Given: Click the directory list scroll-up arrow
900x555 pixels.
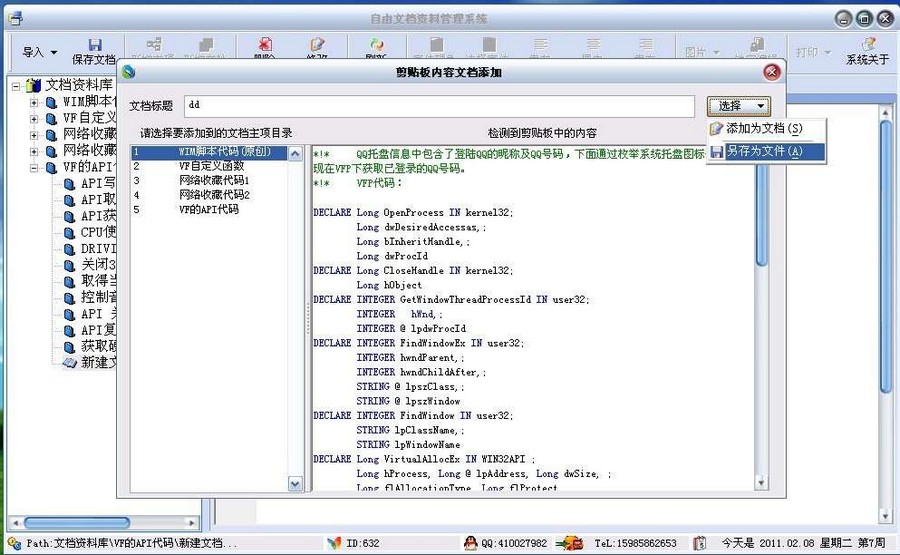Looking at the screenshot, I should point(295,154).
